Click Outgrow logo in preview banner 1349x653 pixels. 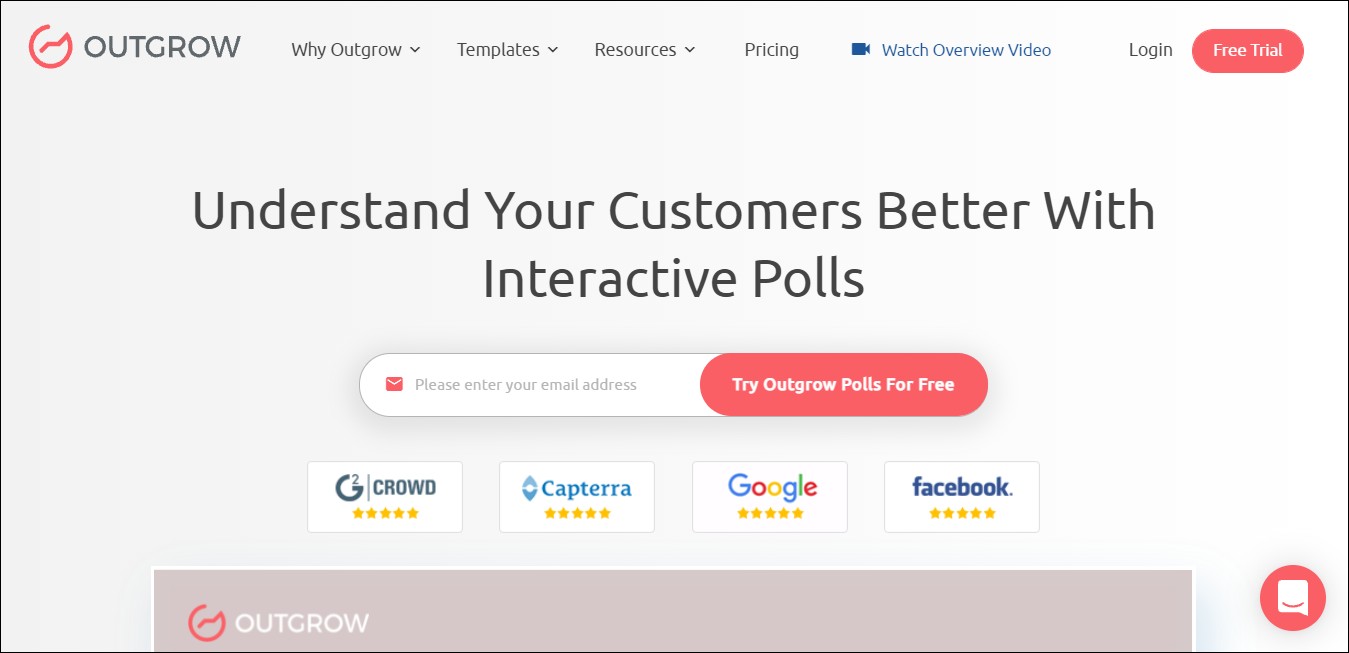pyautogui.click(x=278, y=622)
